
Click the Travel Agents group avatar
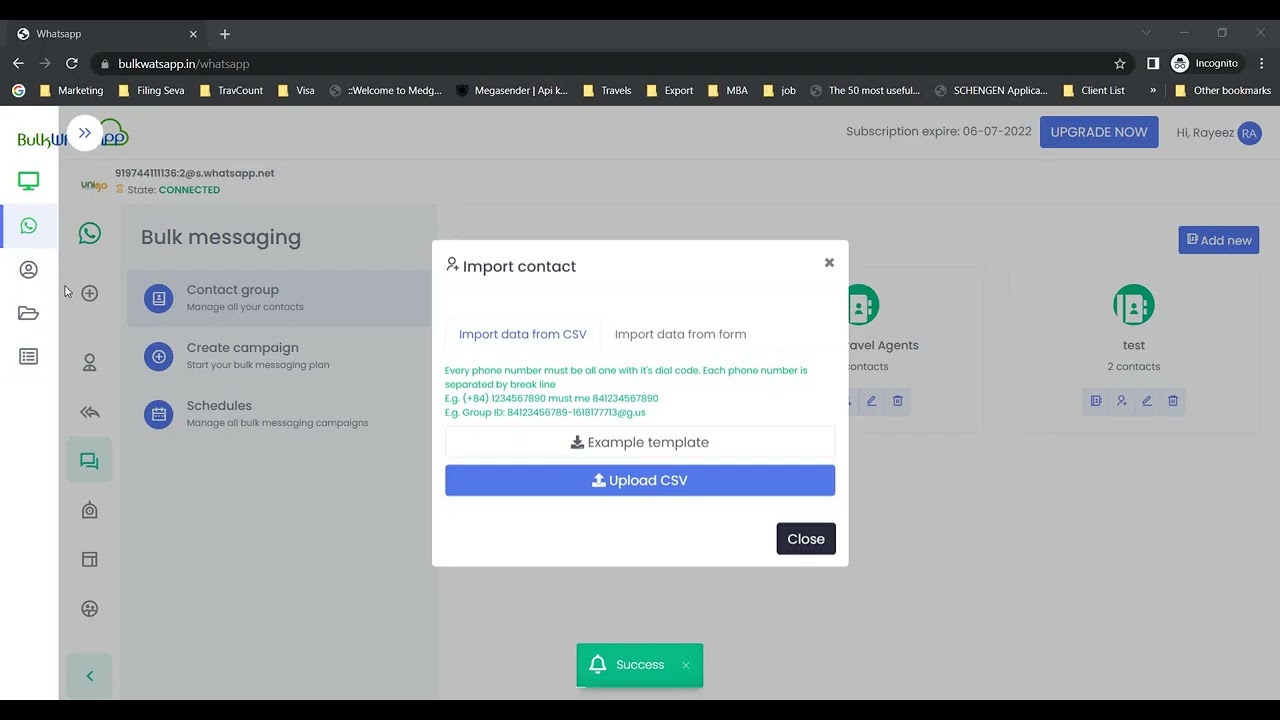click(863, 305)
